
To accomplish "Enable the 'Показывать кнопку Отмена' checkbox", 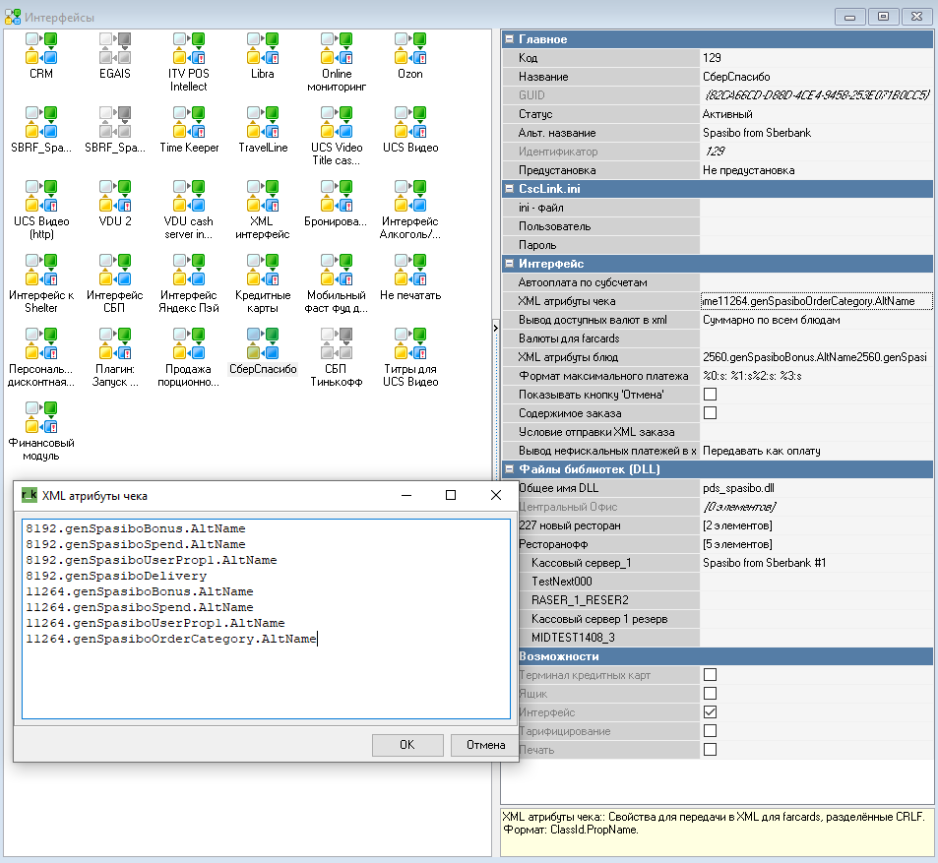I will [x=710, y=394].
